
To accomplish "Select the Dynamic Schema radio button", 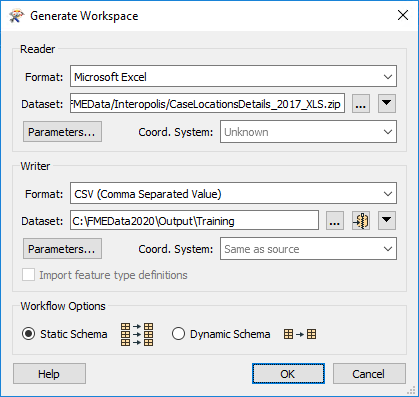I will (x=178, y=334).
